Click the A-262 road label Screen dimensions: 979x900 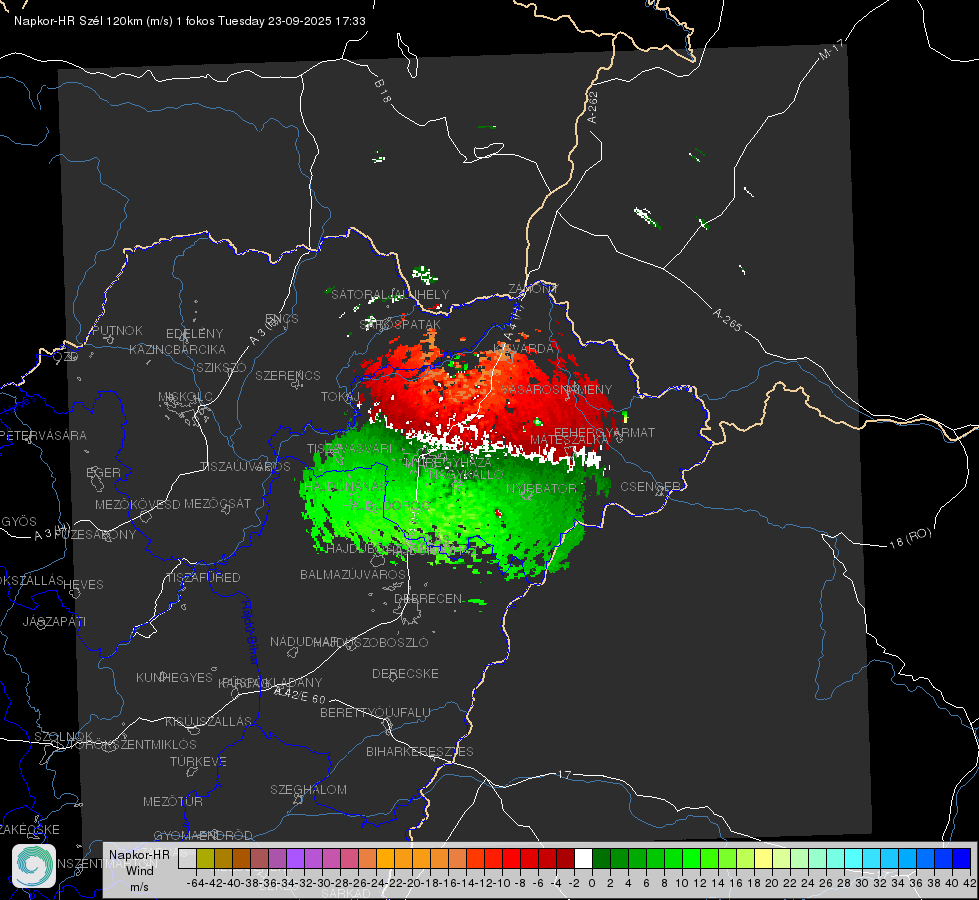[x=593, y=107]
